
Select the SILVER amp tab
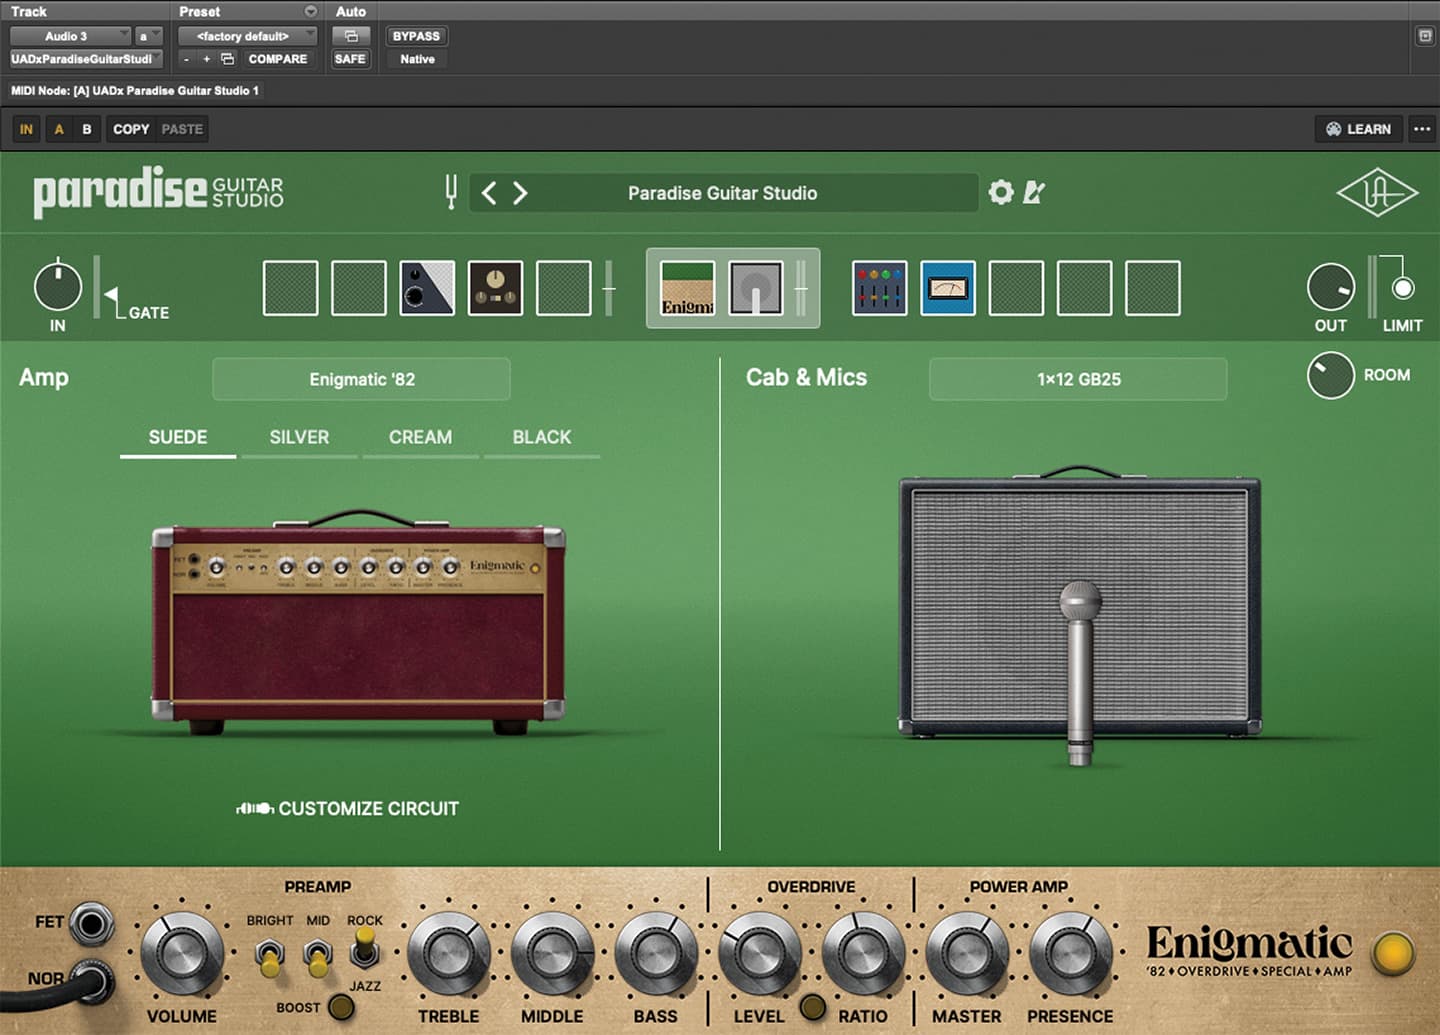[299, 438]
